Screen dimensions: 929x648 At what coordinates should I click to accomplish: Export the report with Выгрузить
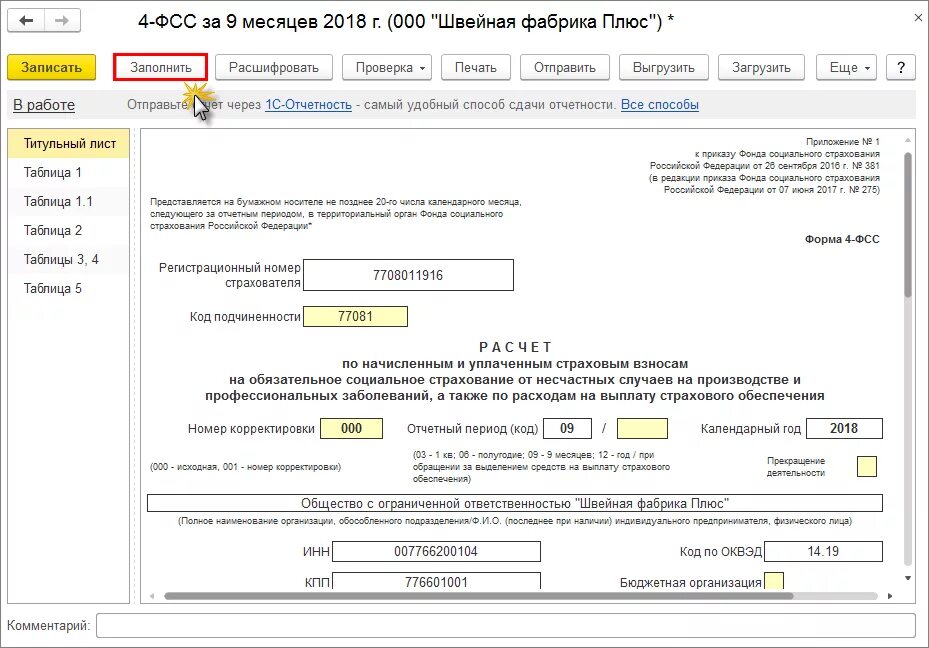tap(664, 68)
